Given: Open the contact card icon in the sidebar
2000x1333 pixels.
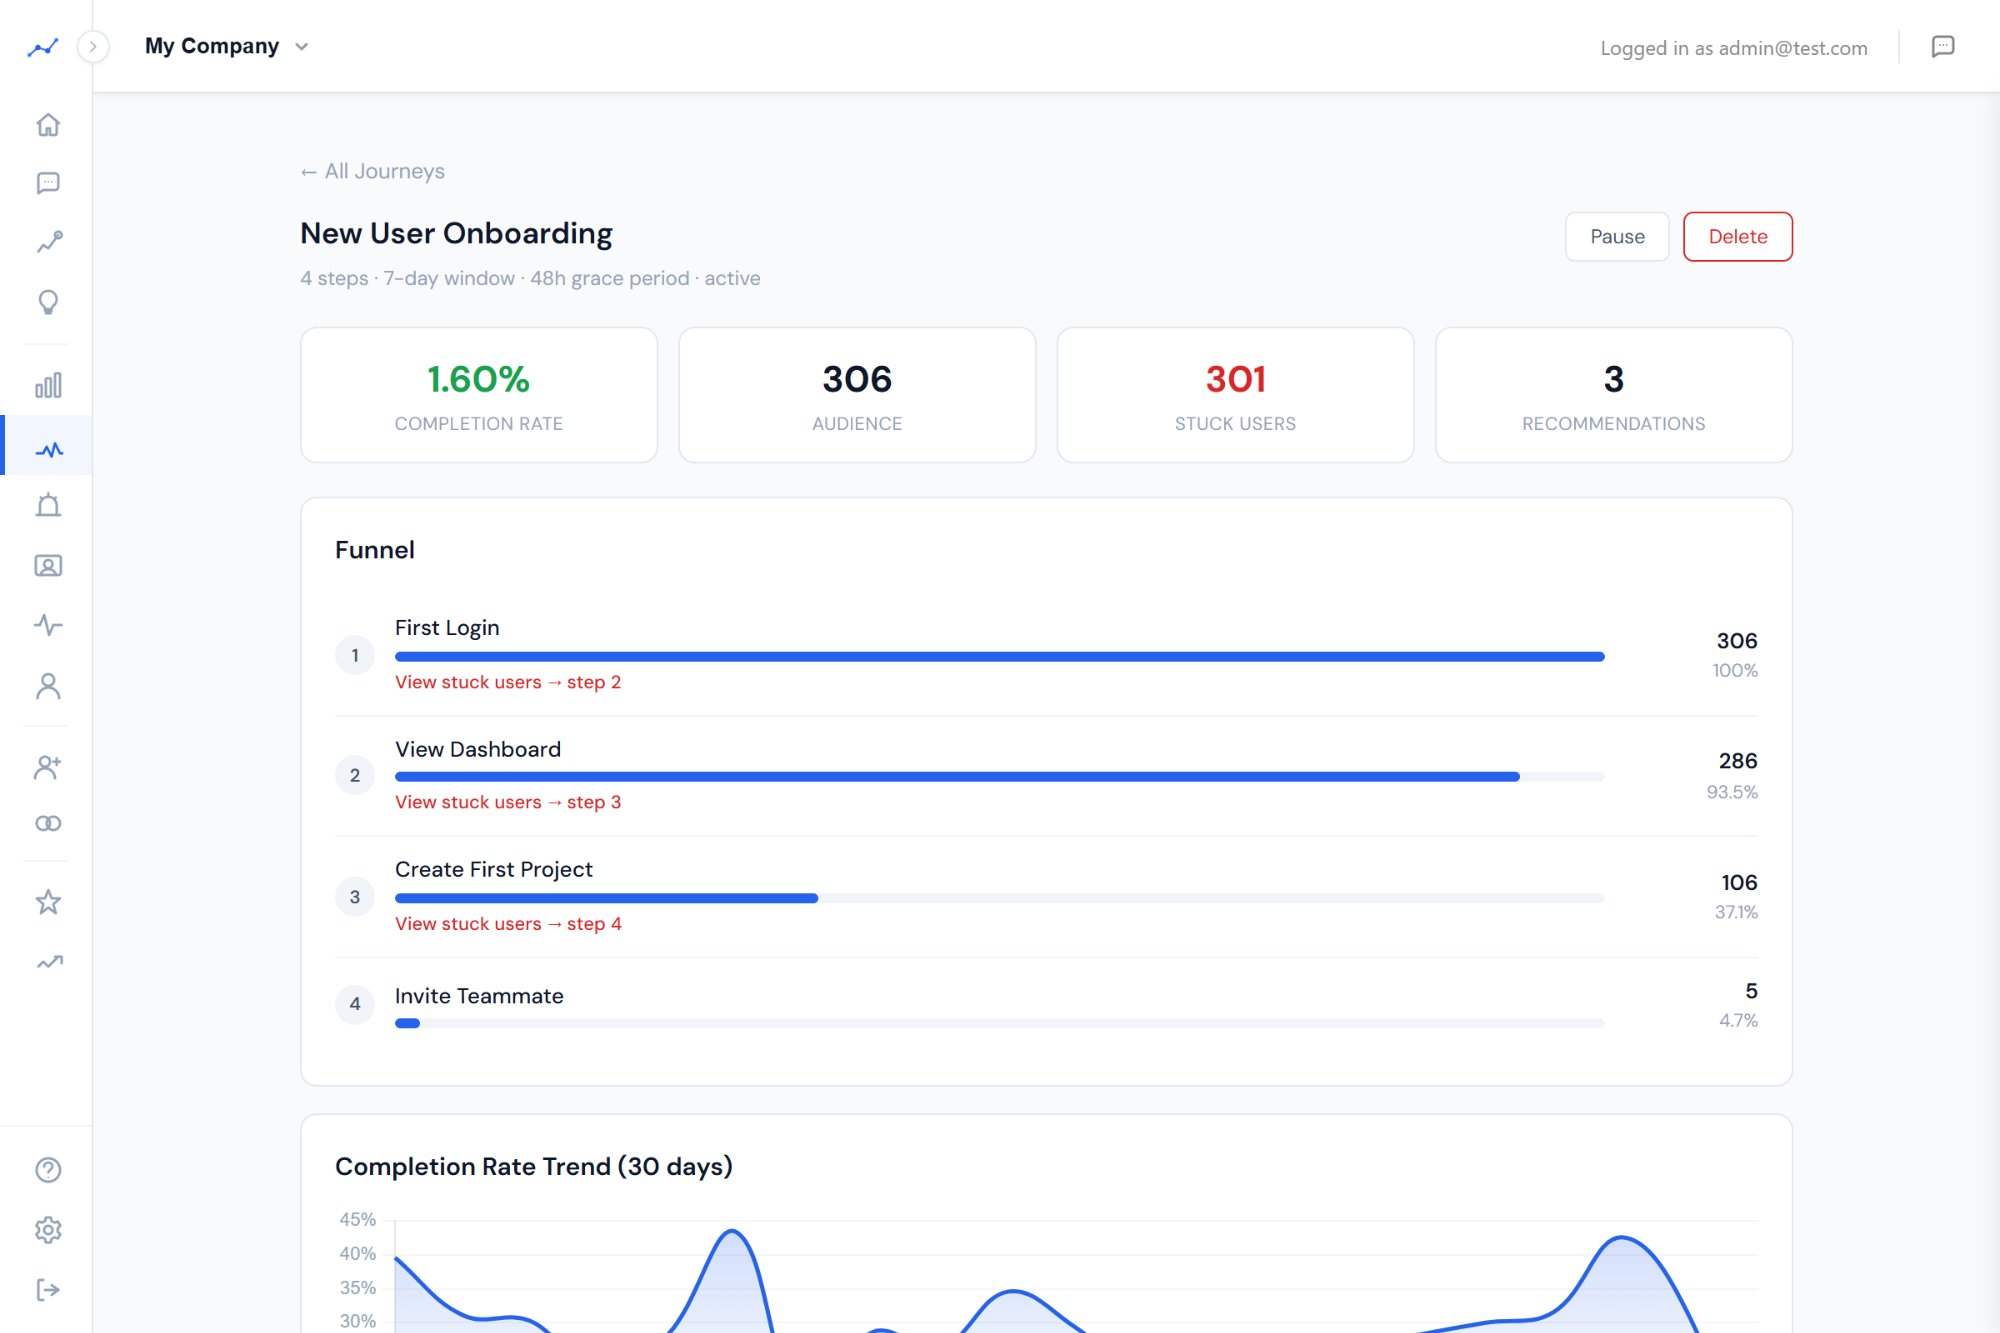Looking at the screenshot, I should click(x=48, y=566).
